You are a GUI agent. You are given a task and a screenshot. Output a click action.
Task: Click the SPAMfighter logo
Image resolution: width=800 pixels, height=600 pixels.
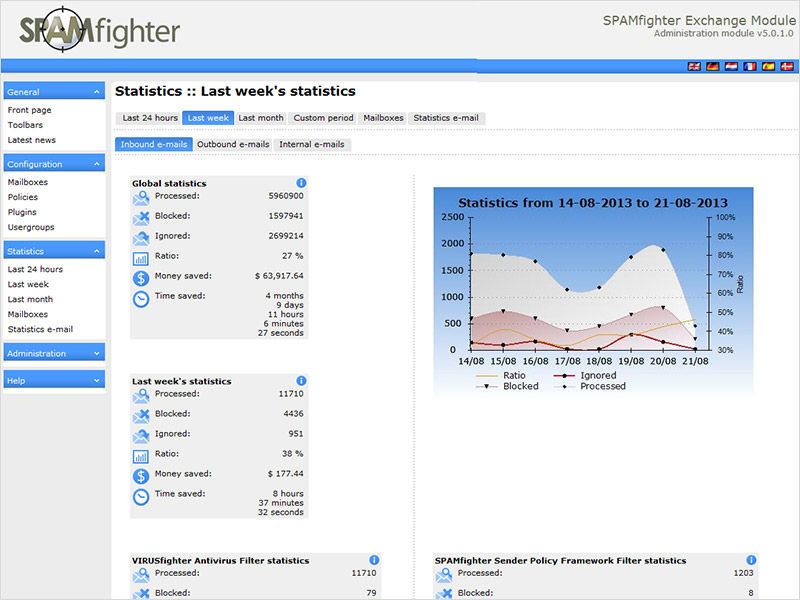click(100, 28)
